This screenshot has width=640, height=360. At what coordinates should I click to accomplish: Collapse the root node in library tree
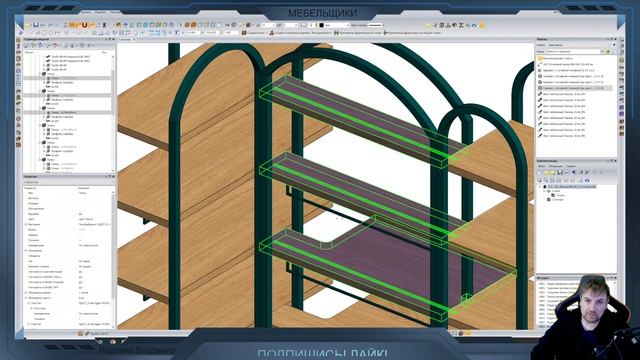click(x=540, y=187)
